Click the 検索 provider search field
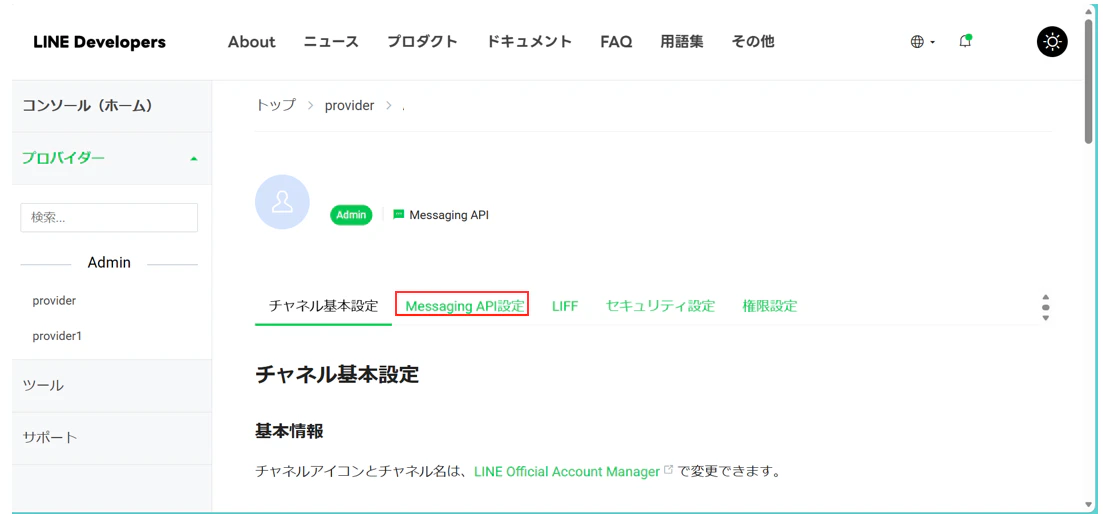The image size is (1103, 514). click(x=109, y=218)
